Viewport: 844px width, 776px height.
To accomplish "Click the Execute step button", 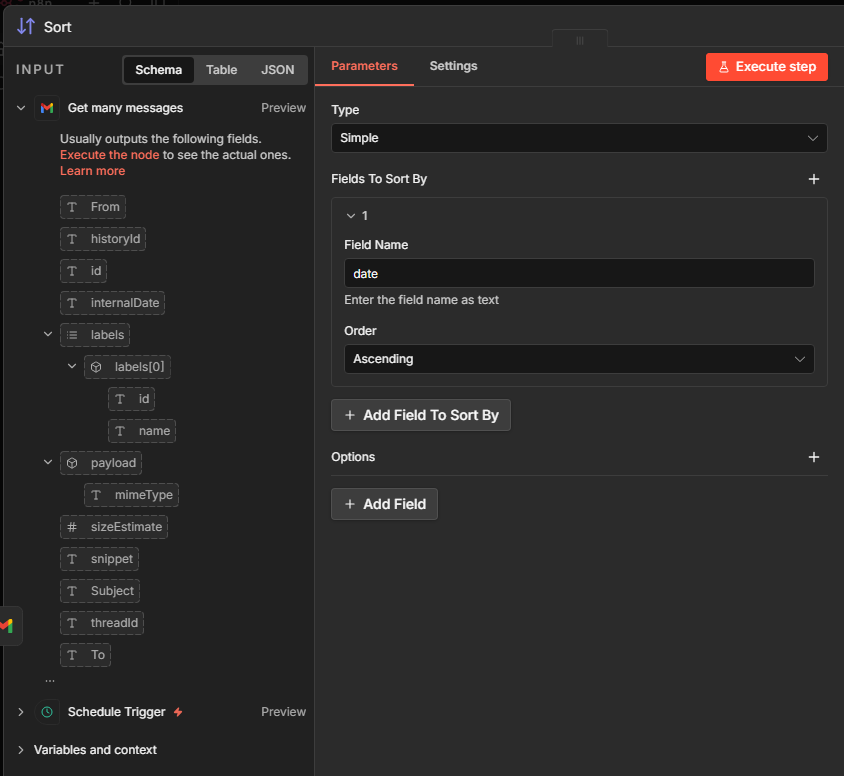I will [x=766, y=67].
